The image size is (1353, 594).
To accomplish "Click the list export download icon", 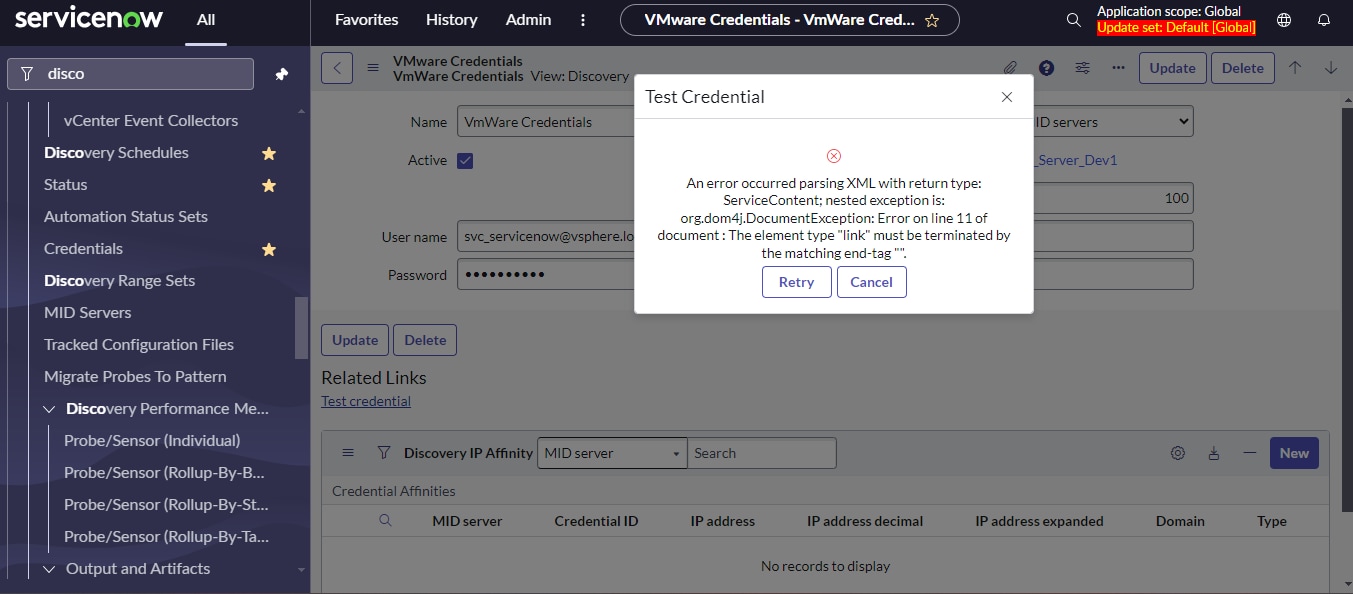I will click(x=1214, y=453).
